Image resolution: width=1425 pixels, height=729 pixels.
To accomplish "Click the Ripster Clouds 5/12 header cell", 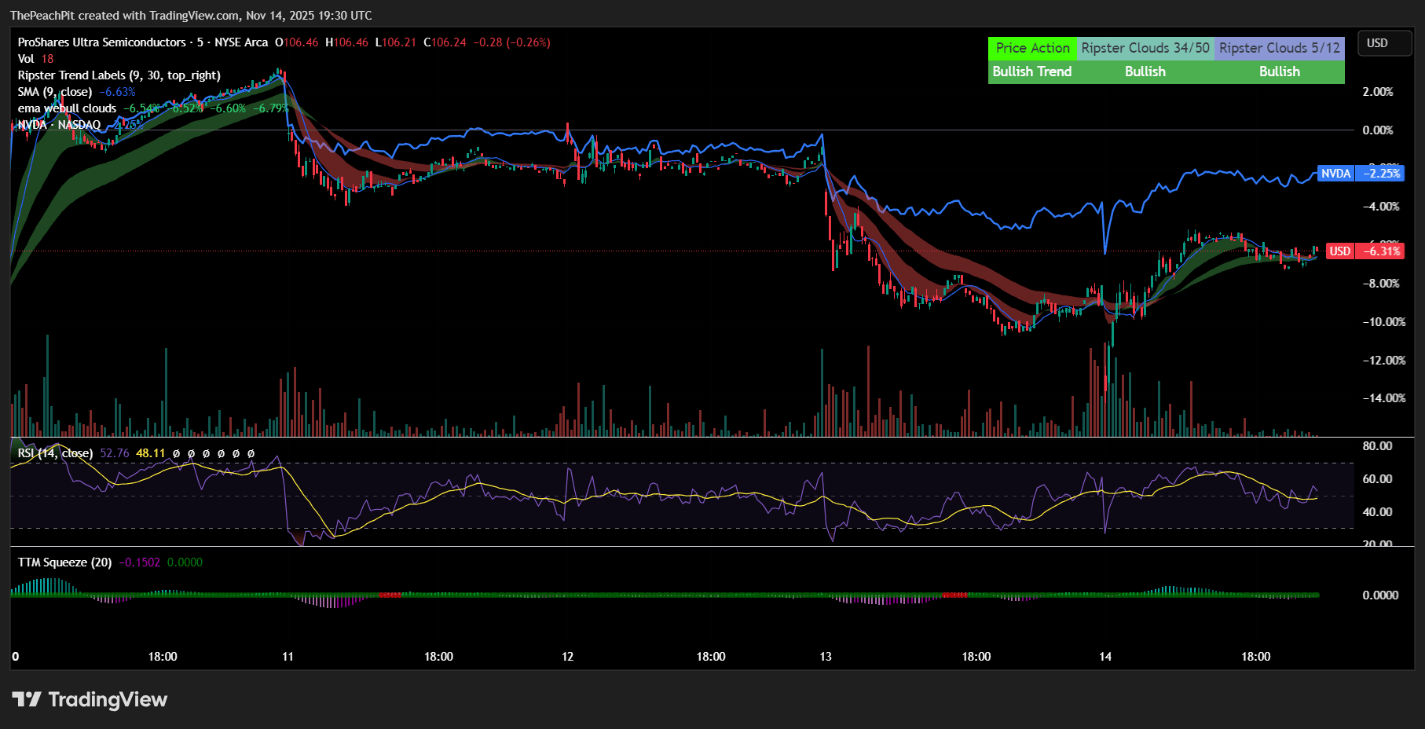I will click(x=1279, y=48).
